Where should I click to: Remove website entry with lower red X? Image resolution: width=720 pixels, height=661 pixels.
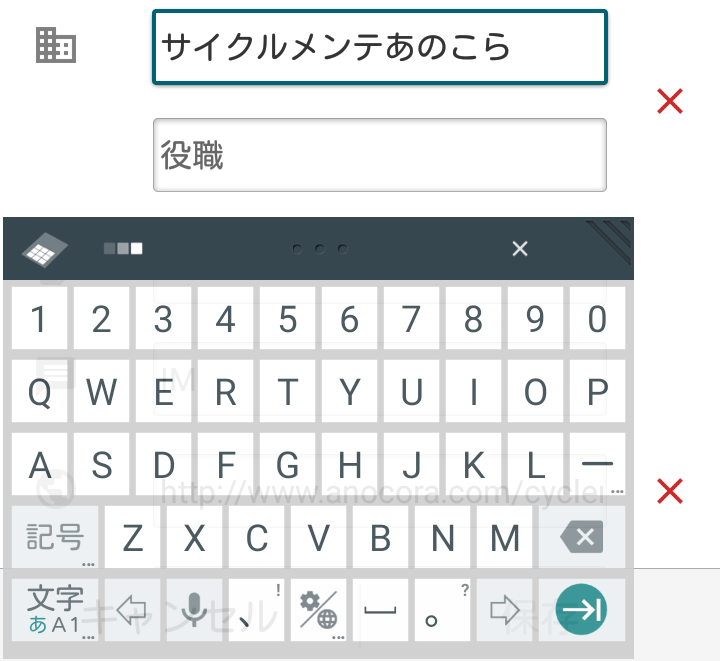(x=670, y=491)
